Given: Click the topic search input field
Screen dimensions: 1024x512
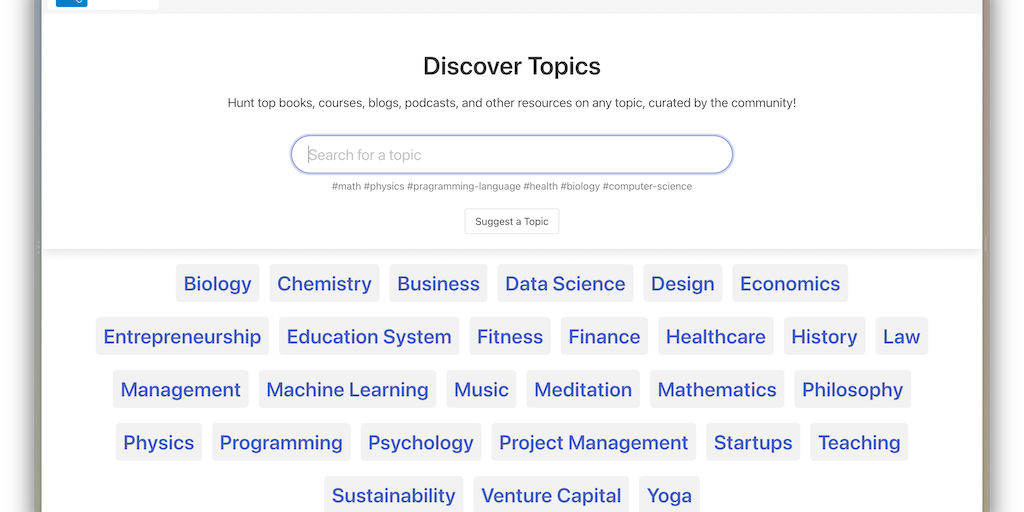Looking at the screenshot, I should pyautogui.click(x=511, y=155).
